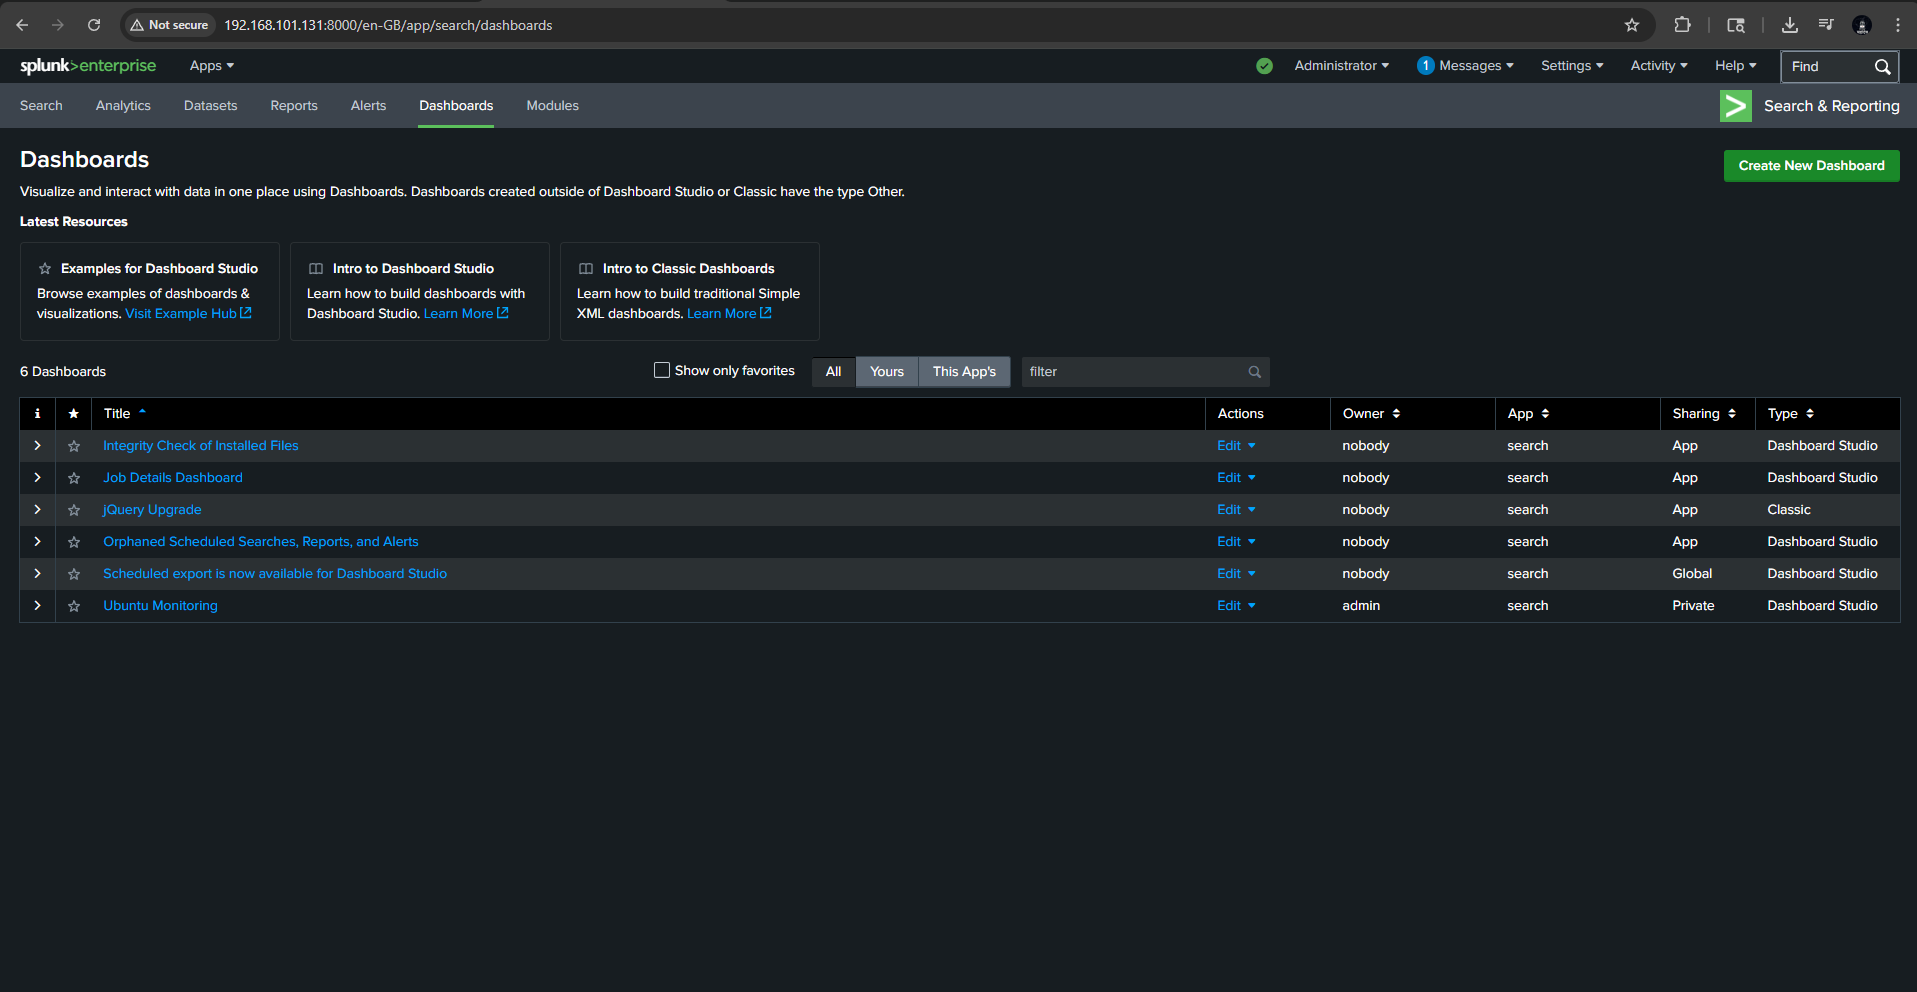Image resolution: width=1917 pixels, height=992 pixels.
Task: Click the Splunk enterprise logo
Action: point(88,66)
